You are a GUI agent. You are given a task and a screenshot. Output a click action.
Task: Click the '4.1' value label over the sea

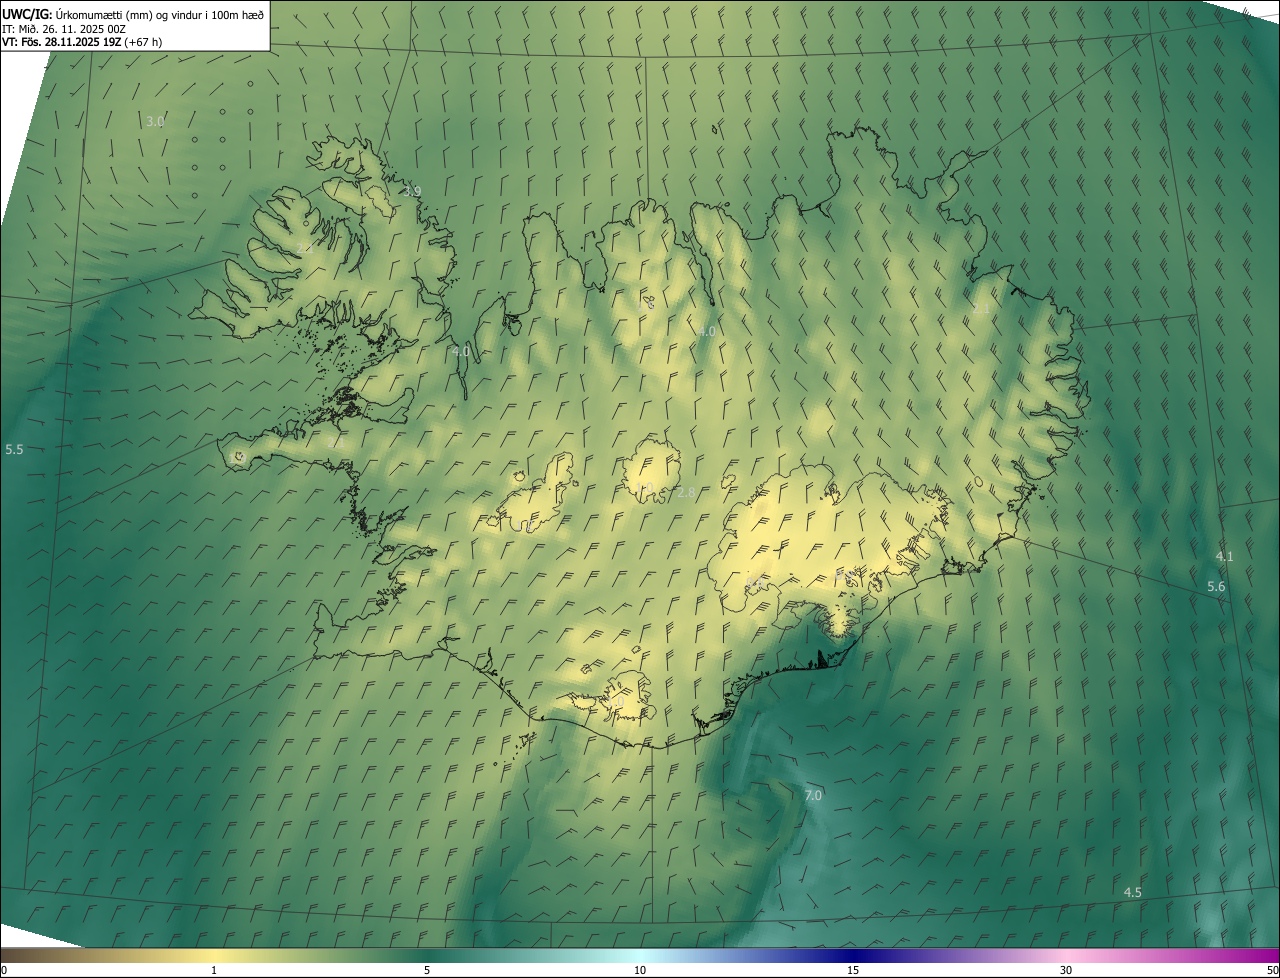(1224, 556)
